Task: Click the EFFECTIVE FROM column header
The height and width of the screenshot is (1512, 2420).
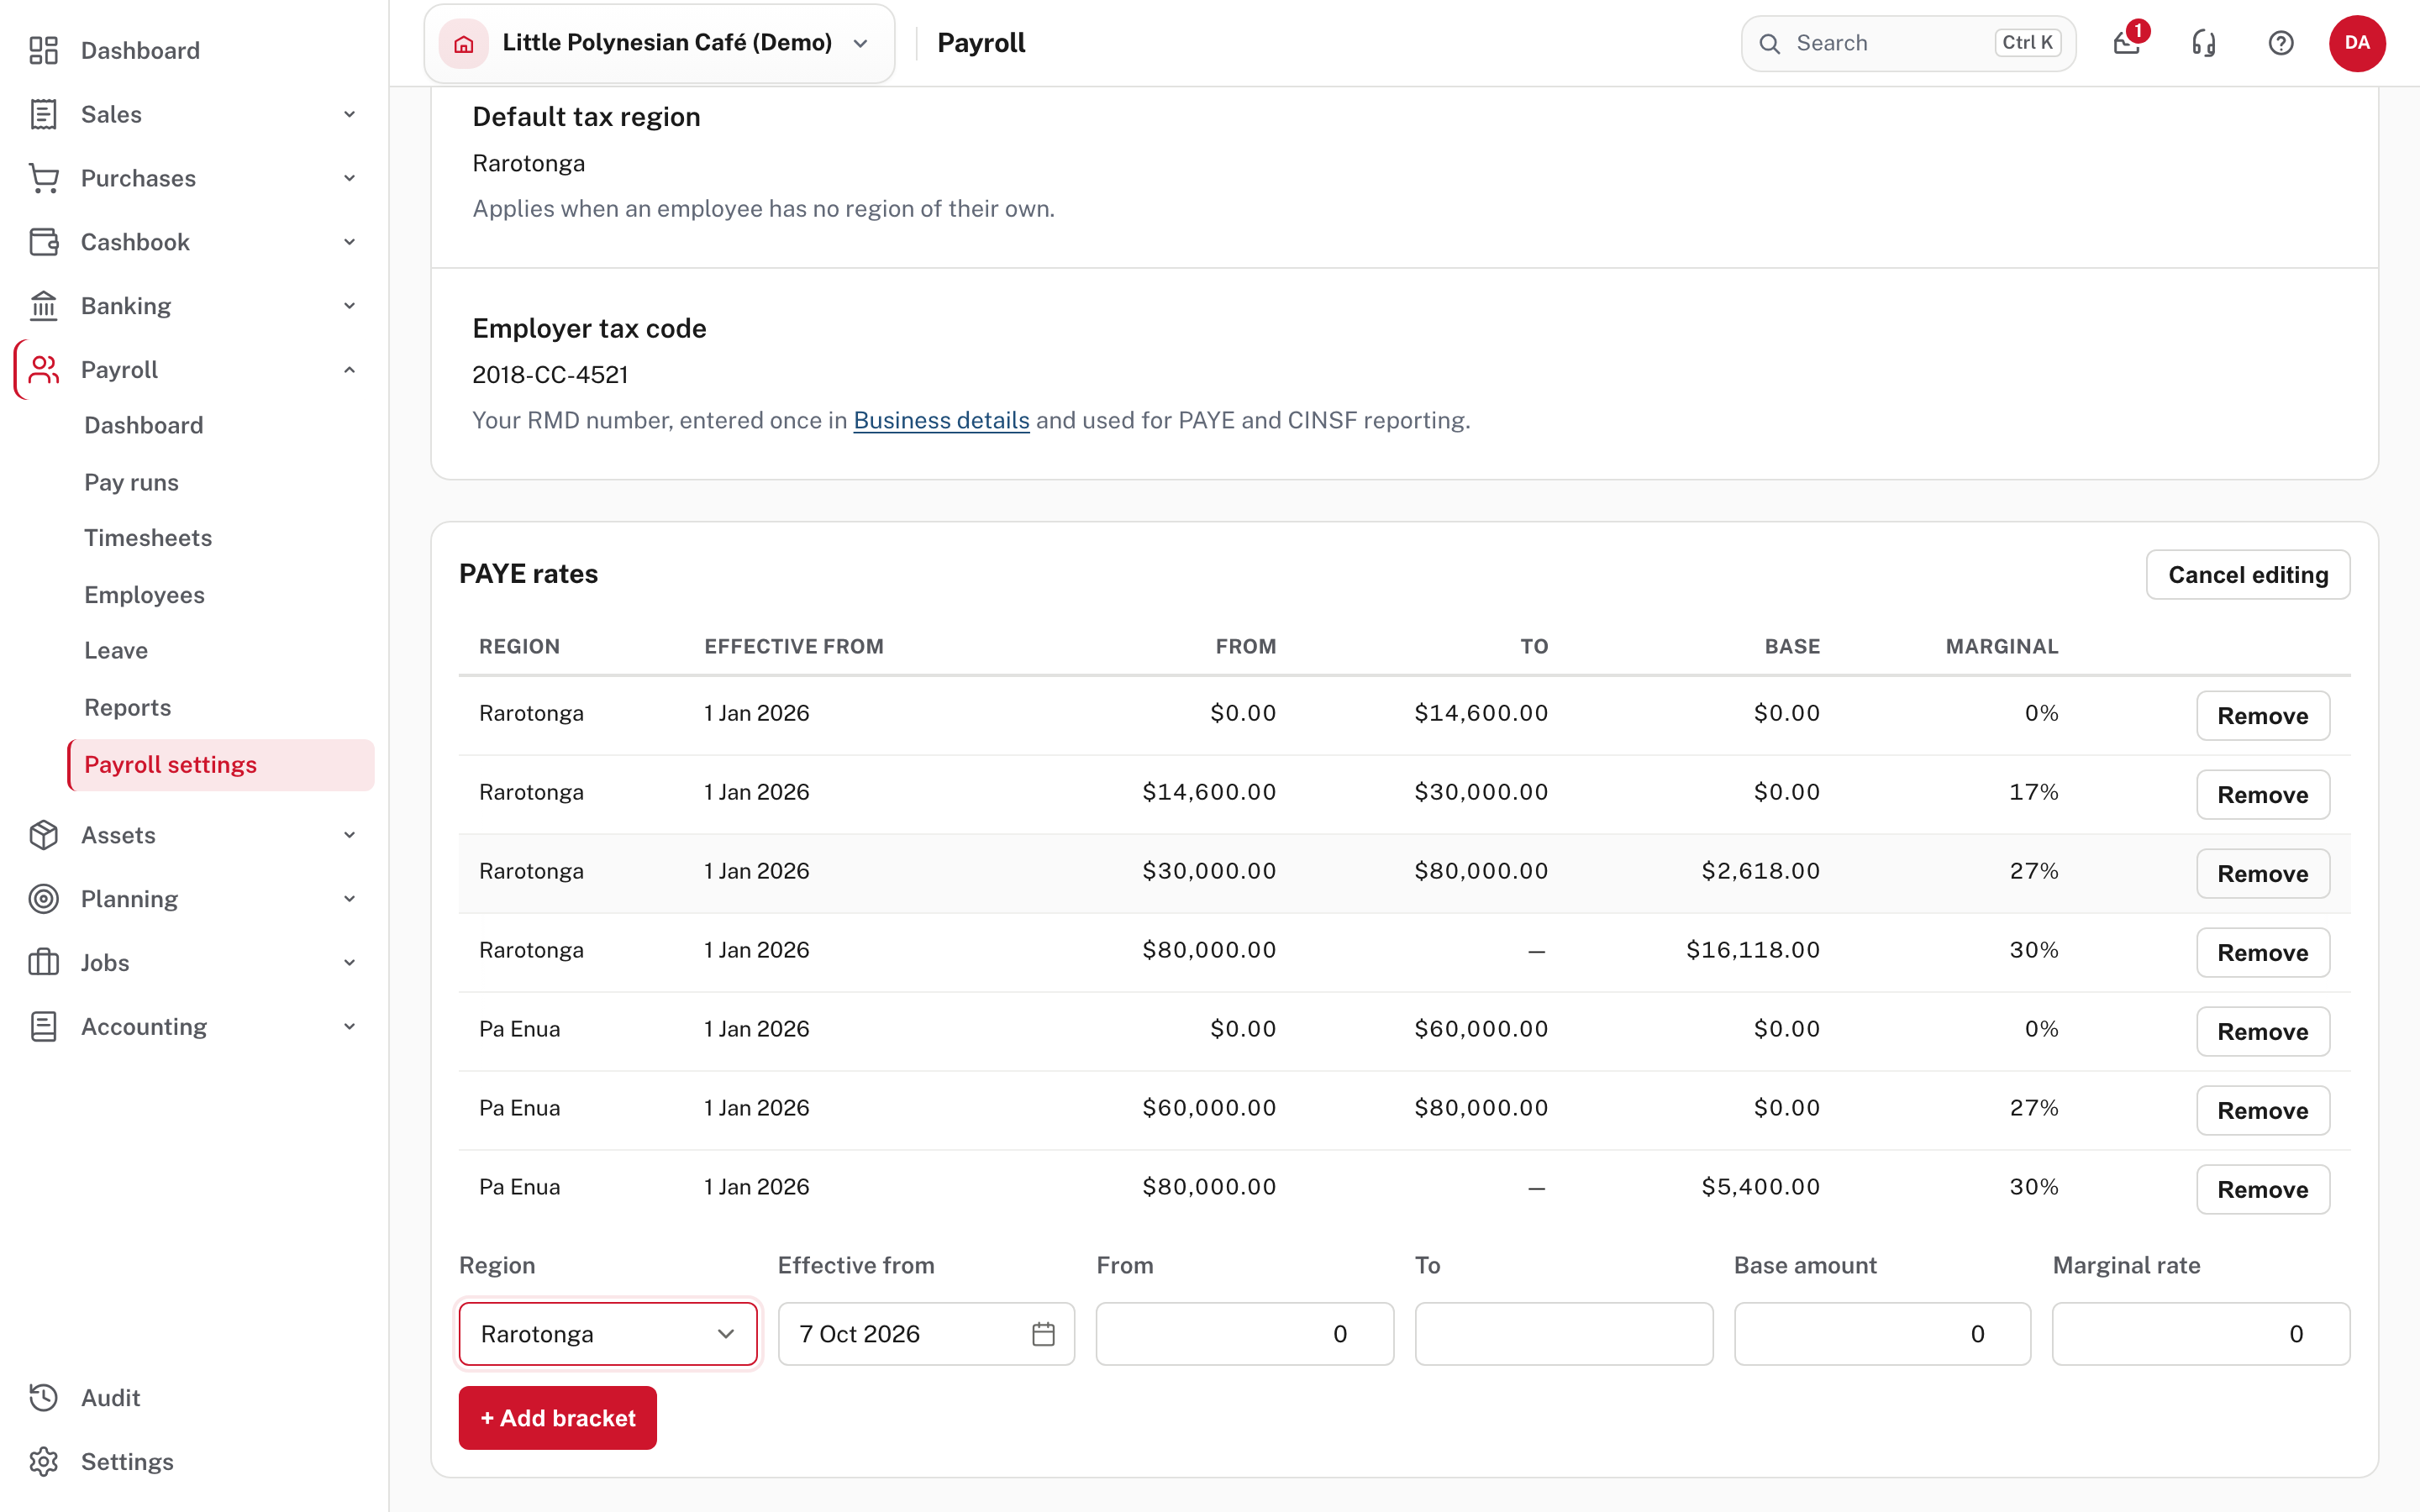Action: click(794, 647)
